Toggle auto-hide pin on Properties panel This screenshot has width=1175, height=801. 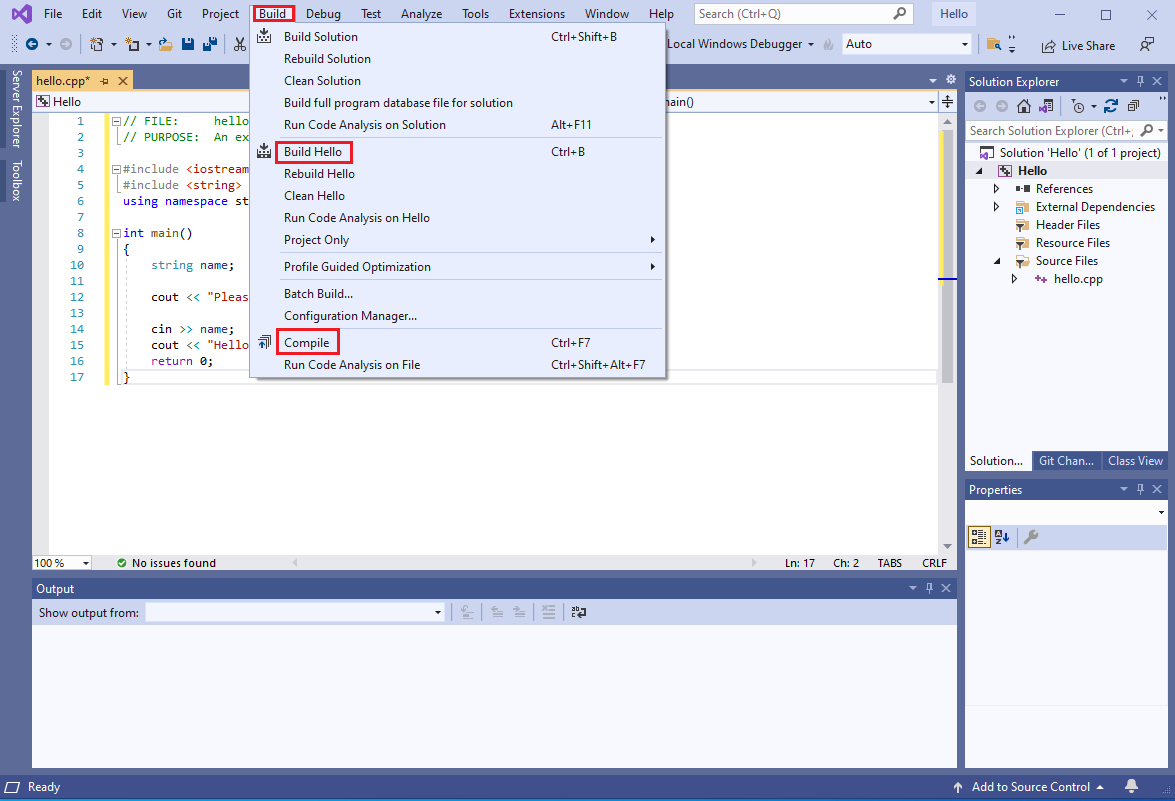click(1140, 489)
